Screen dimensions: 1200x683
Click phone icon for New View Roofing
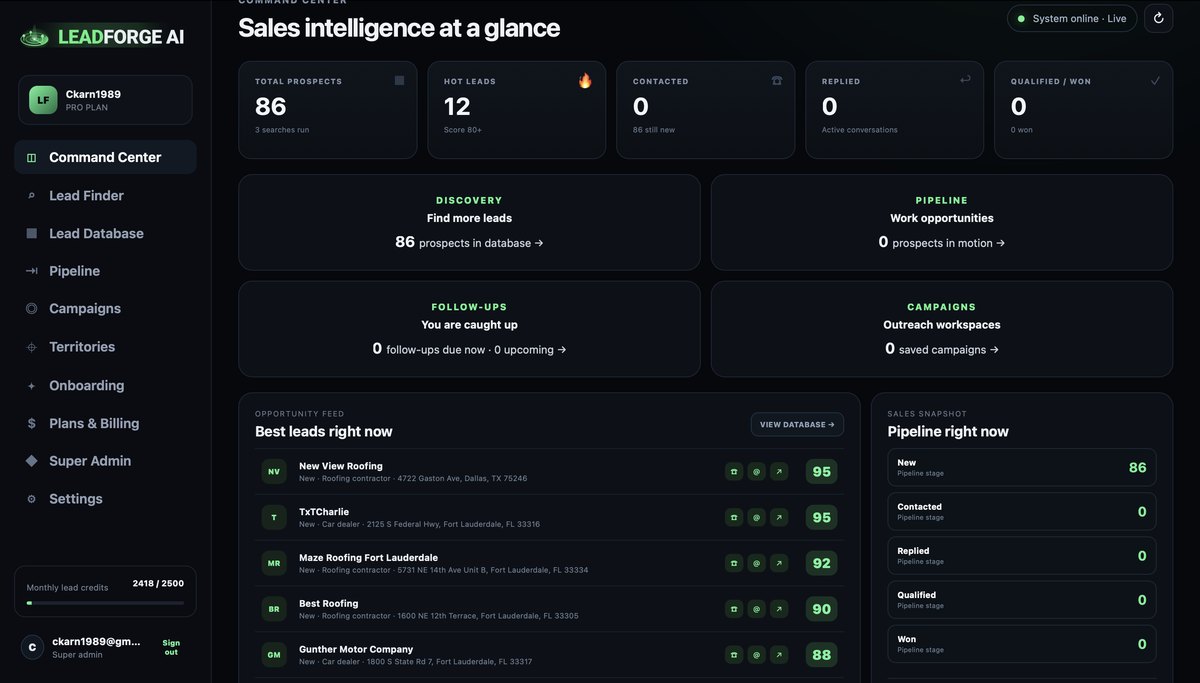click(x=734, y=471)
